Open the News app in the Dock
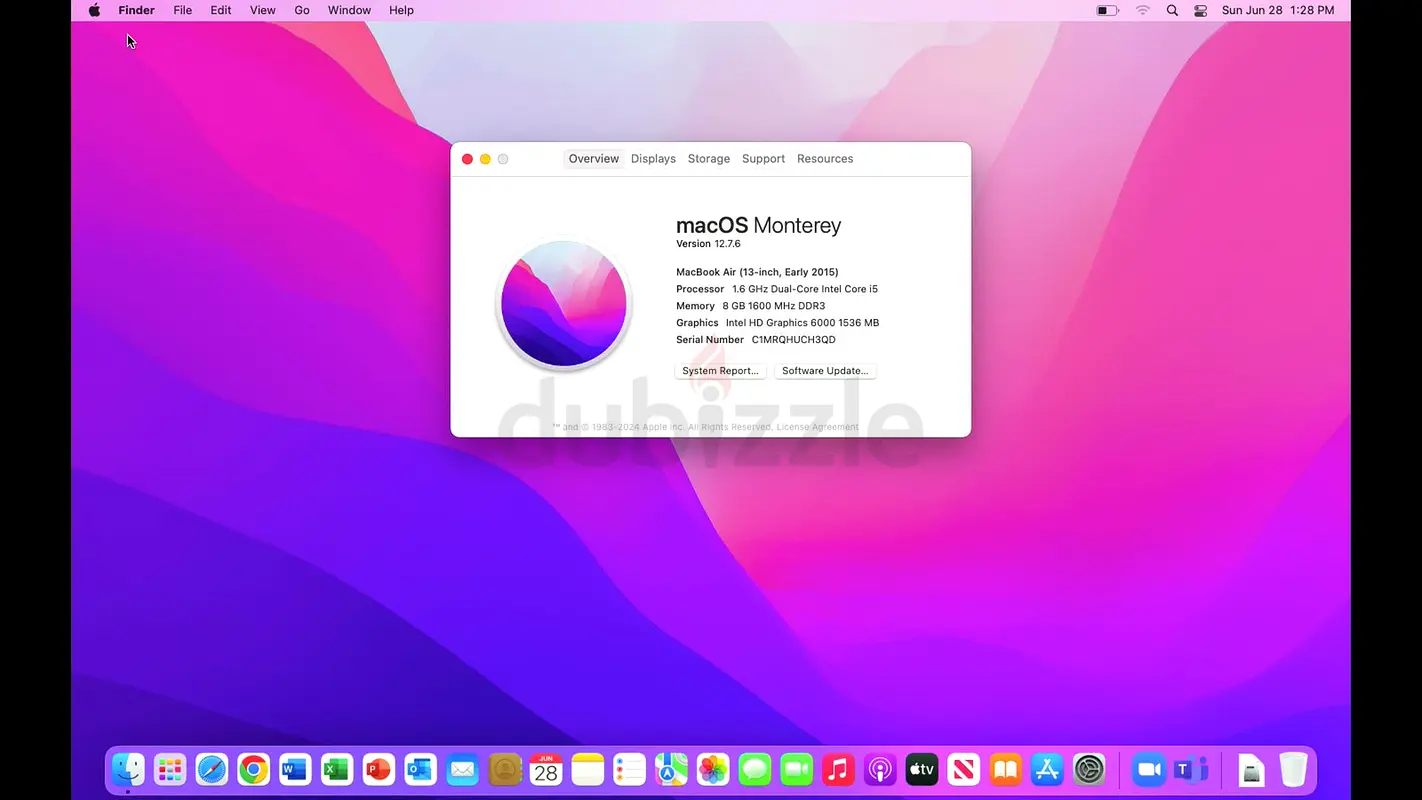Image resolution: width=1422 pixels, height=800 pixels. pyautogui.click(x=963, y=769)
